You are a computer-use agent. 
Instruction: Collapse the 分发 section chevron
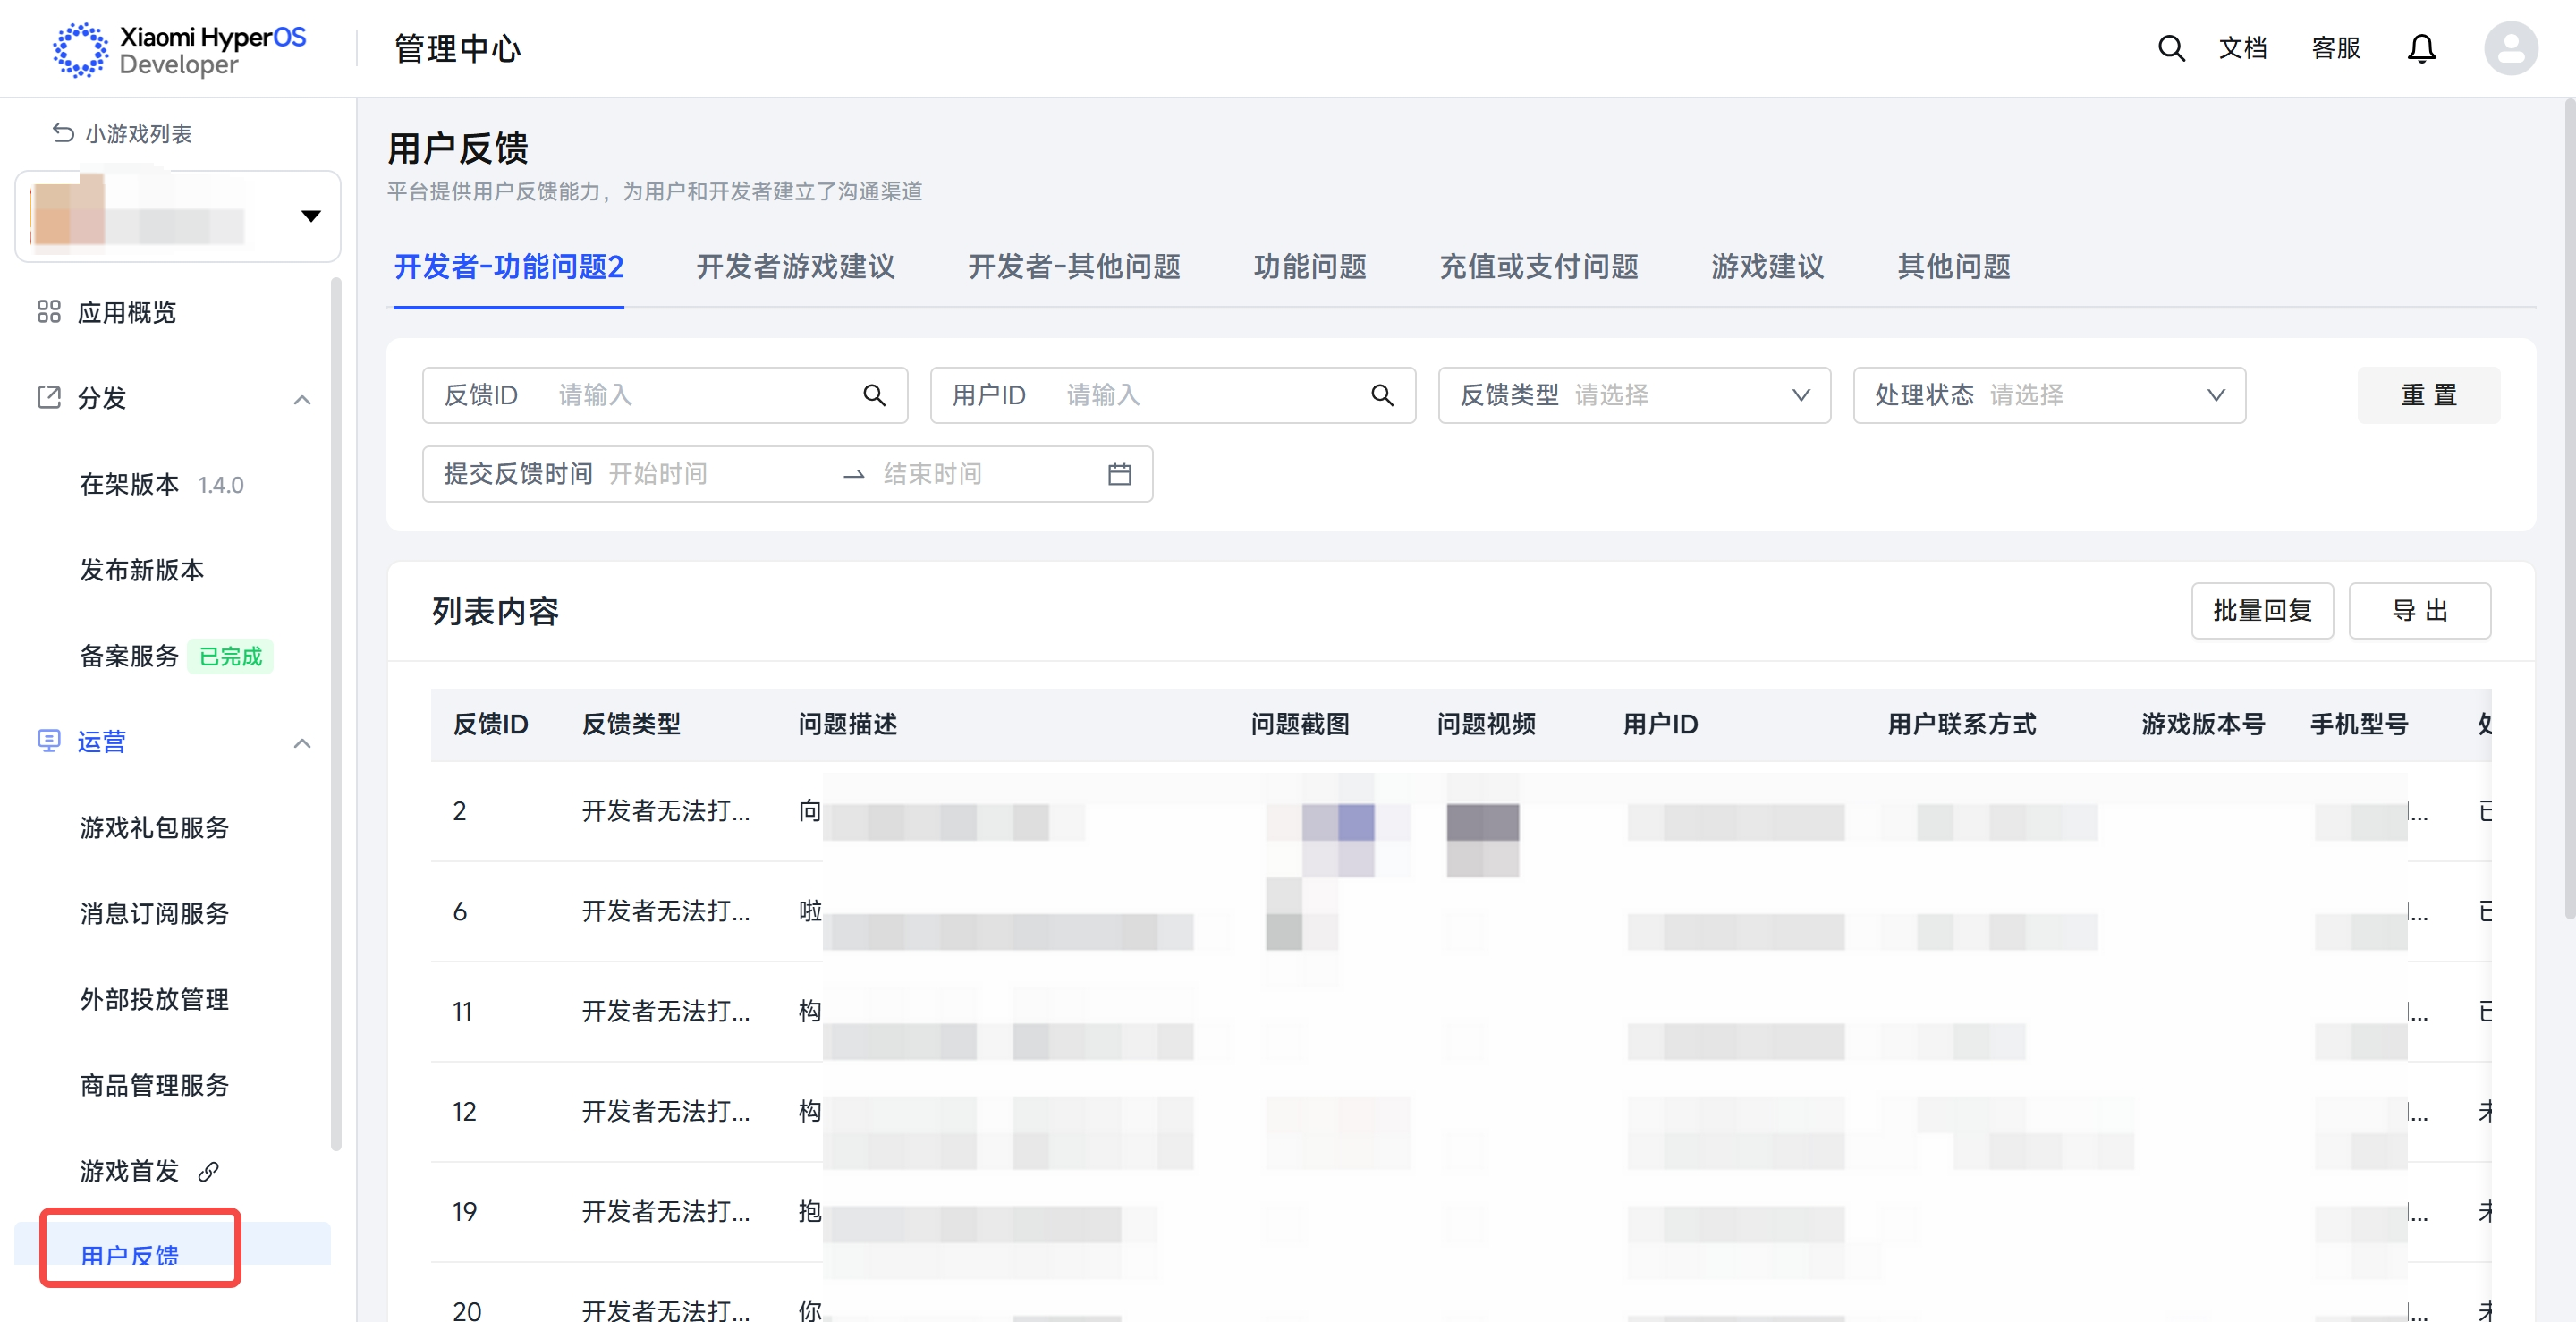(x=302, y=399)
